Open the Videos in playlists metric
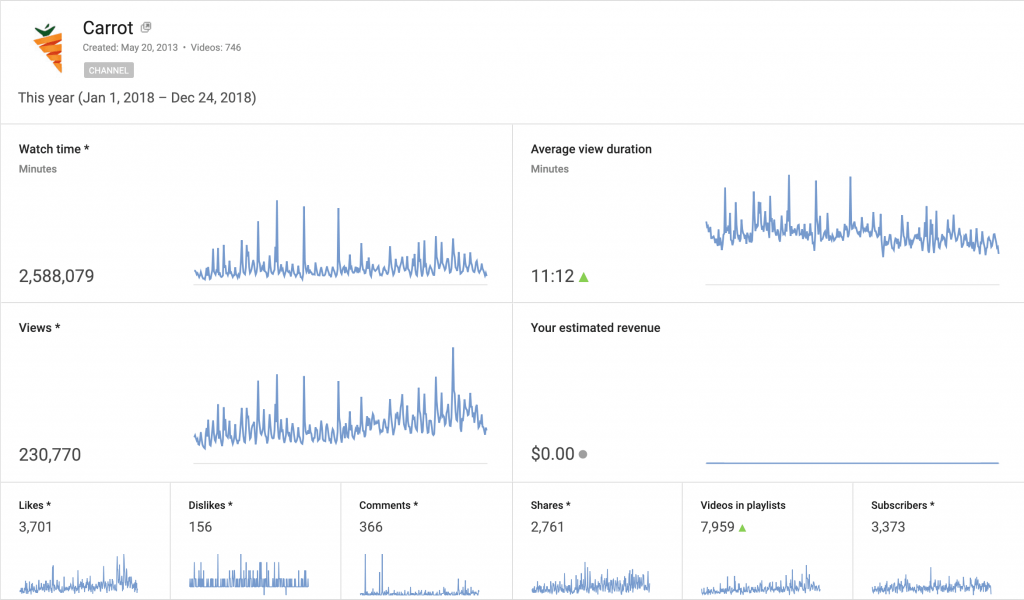Viewport: 1024px width, 600px height. click(743, 506)
